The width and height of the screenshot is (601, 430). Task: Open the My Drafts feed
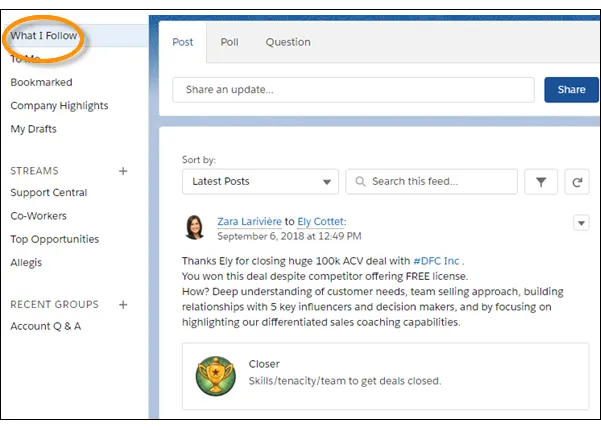tap(33, 129)
